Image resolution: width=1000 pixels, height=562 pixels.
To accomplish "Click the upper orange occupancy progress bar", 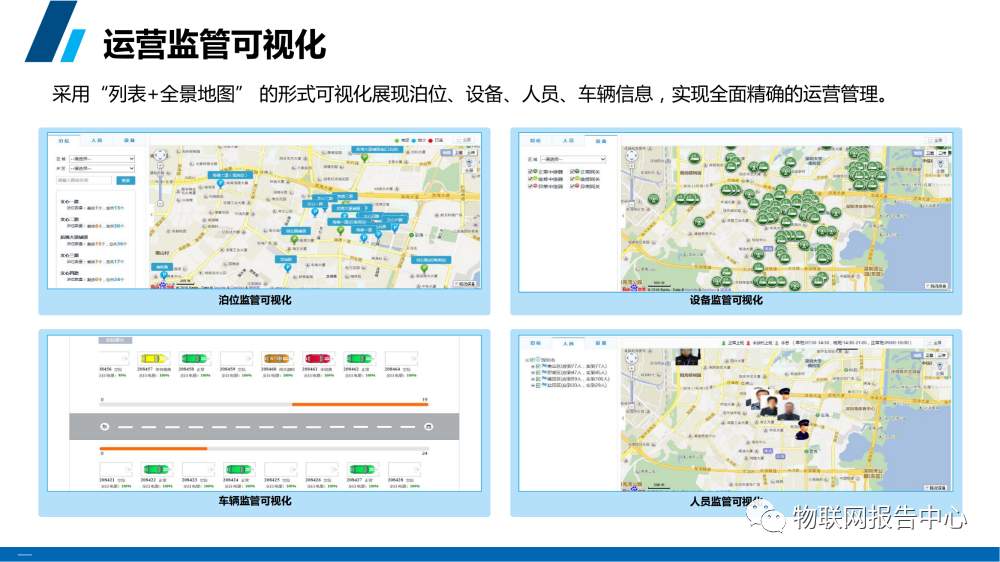I will (x=360, y=404).
